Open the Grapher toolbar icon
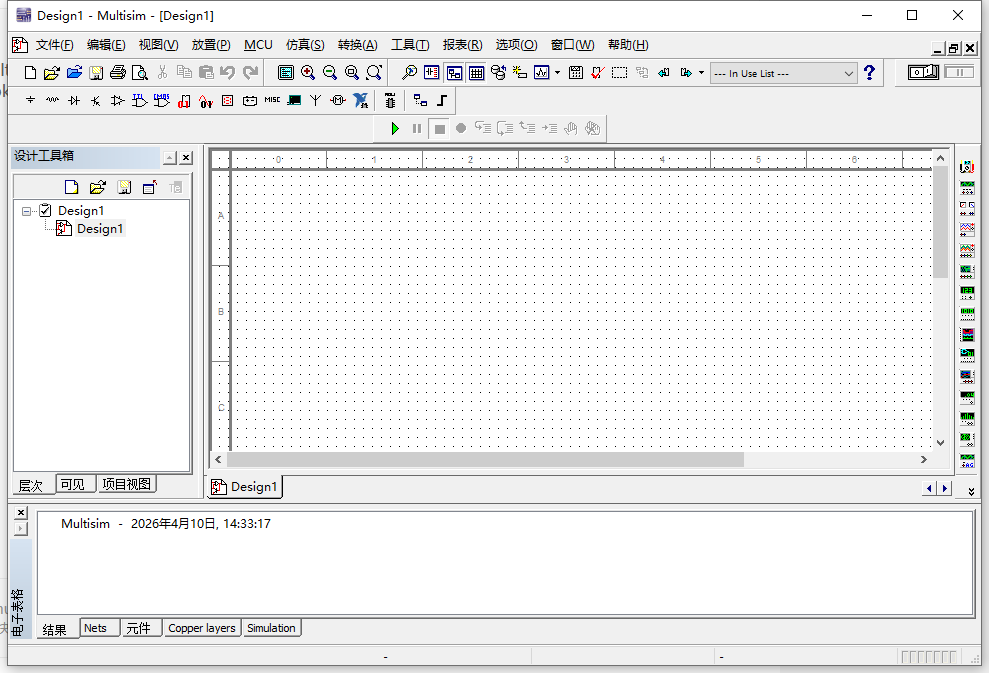 (541, 72)
